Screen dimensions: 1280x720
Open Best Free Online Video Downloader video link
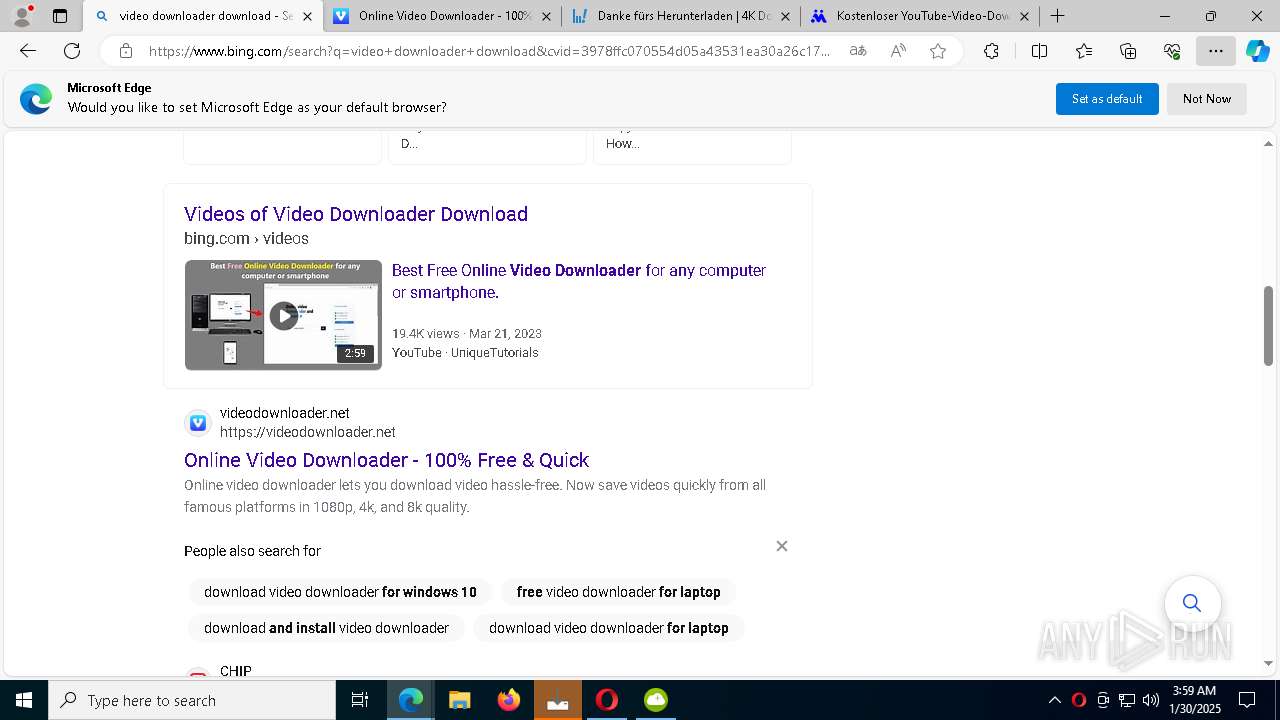point(579,281)
